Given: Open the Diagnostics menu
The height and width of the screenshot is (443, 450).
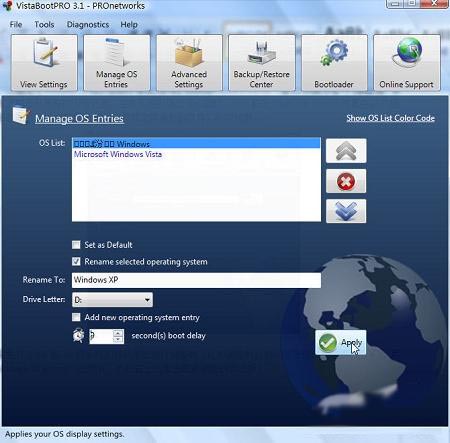Looking at the screenshot, I should click(88, 25).
